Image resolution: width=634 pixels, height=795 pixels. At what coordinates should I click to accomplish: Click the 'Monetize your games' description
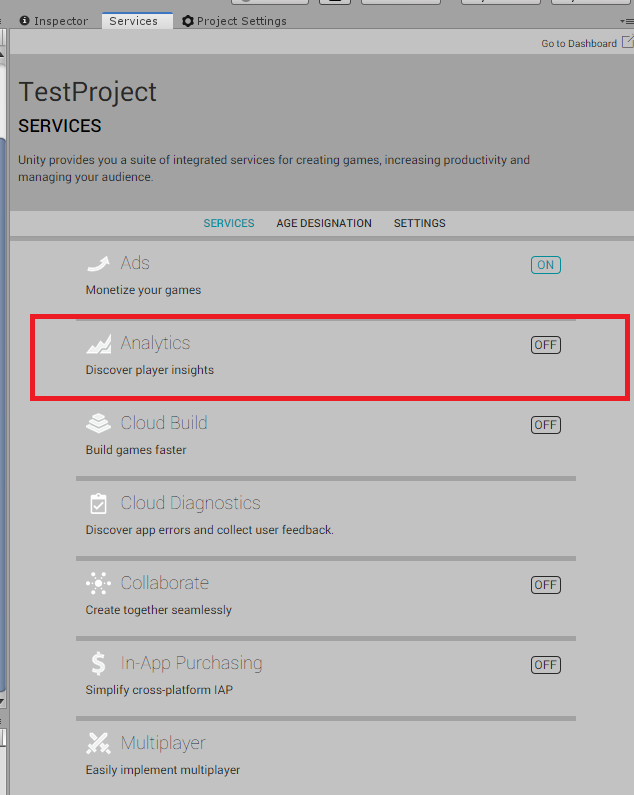click(144, 290)
